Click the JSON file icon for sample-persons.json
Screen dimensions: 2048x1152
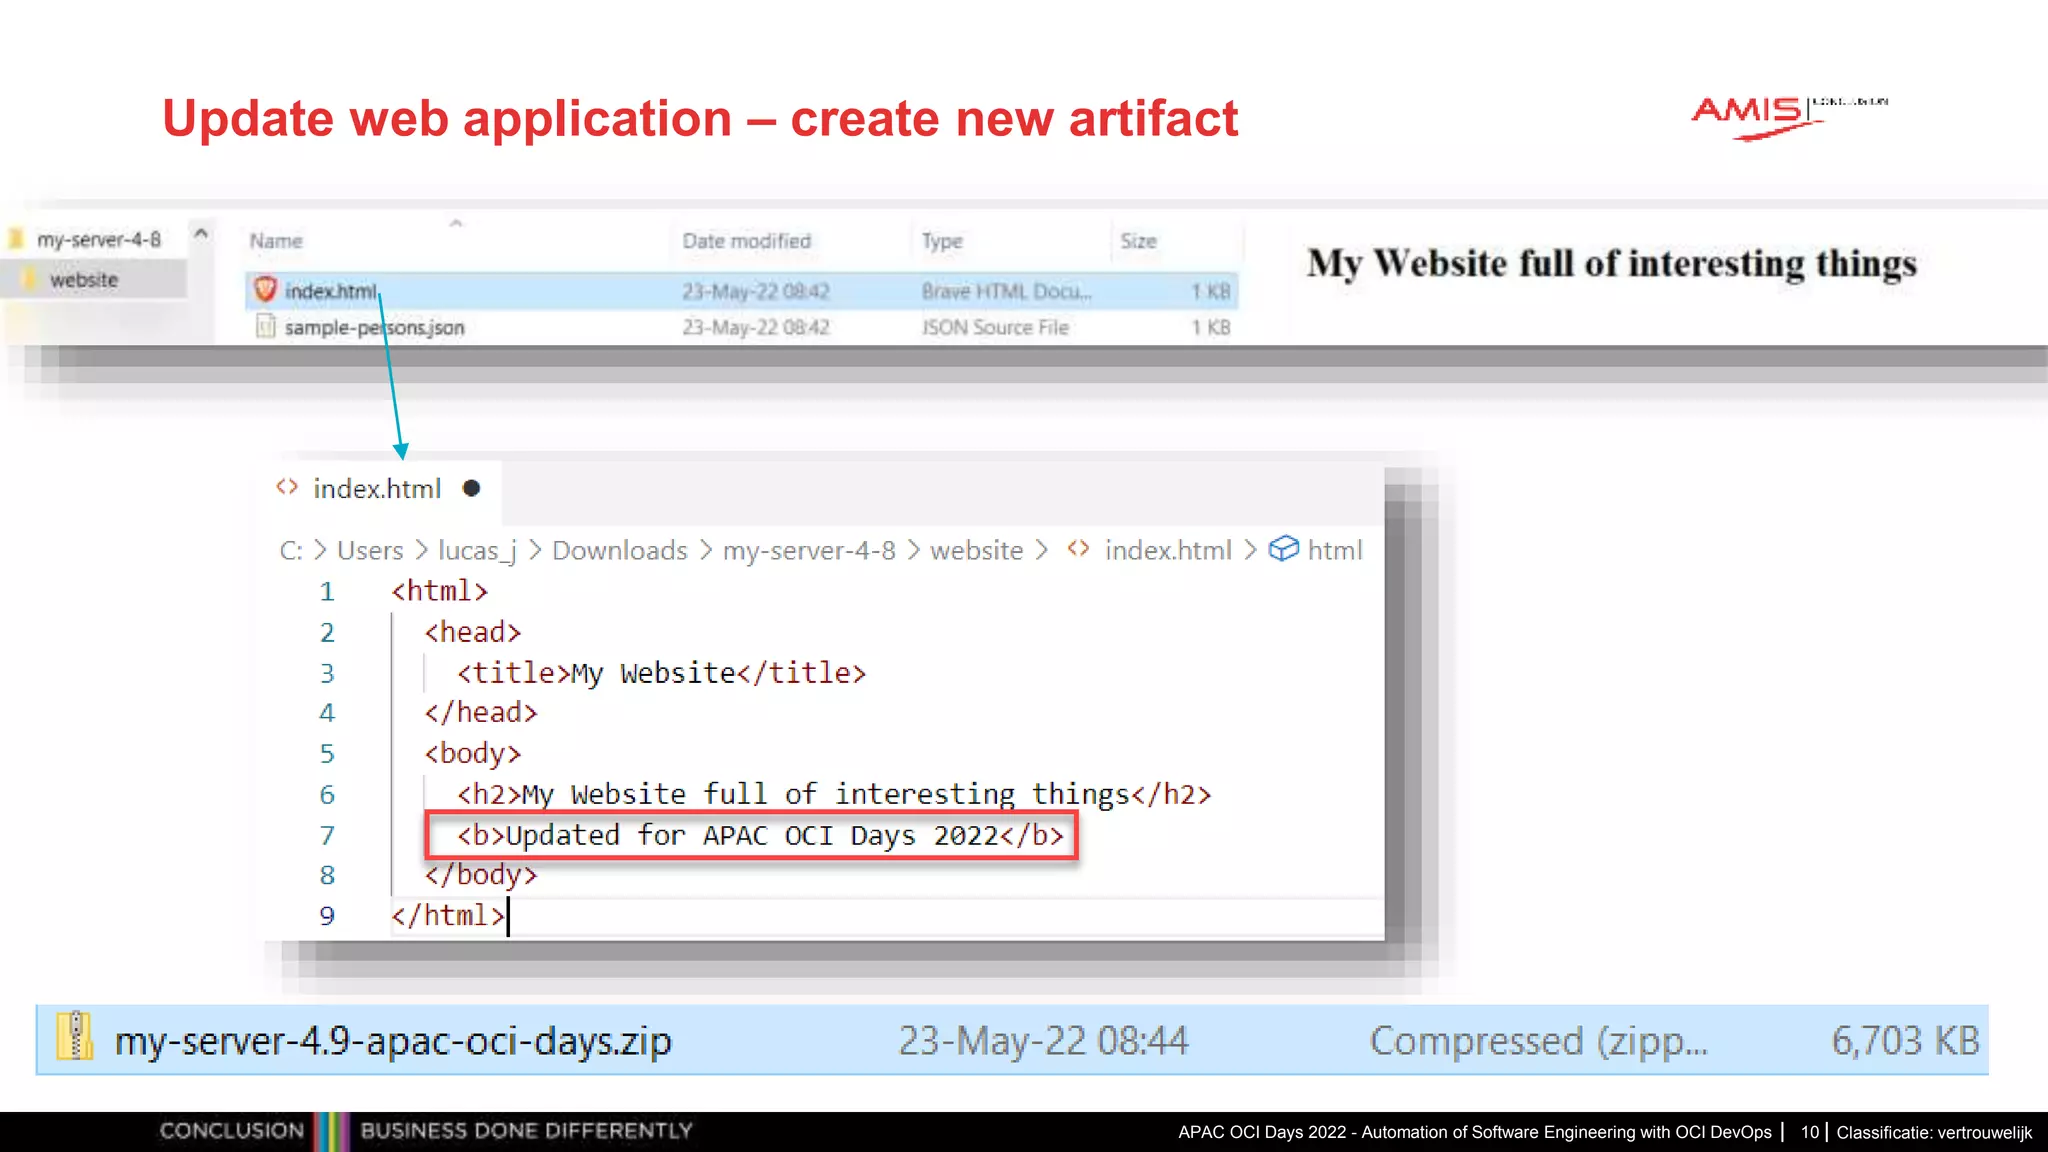[265, 326]
